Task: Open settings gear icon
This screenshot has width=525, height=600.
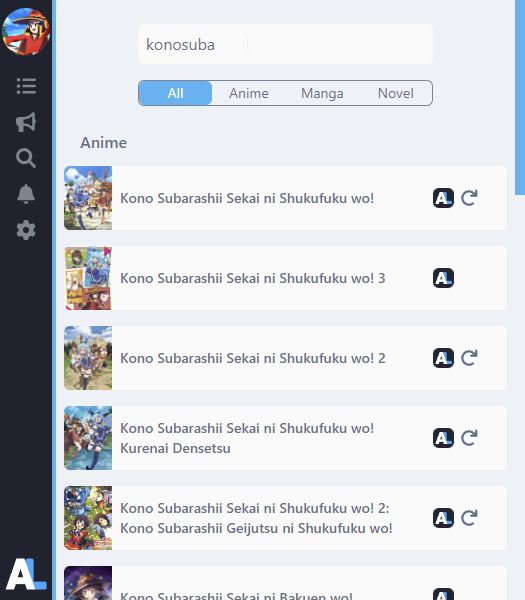Action: click(x=26, y=230)
